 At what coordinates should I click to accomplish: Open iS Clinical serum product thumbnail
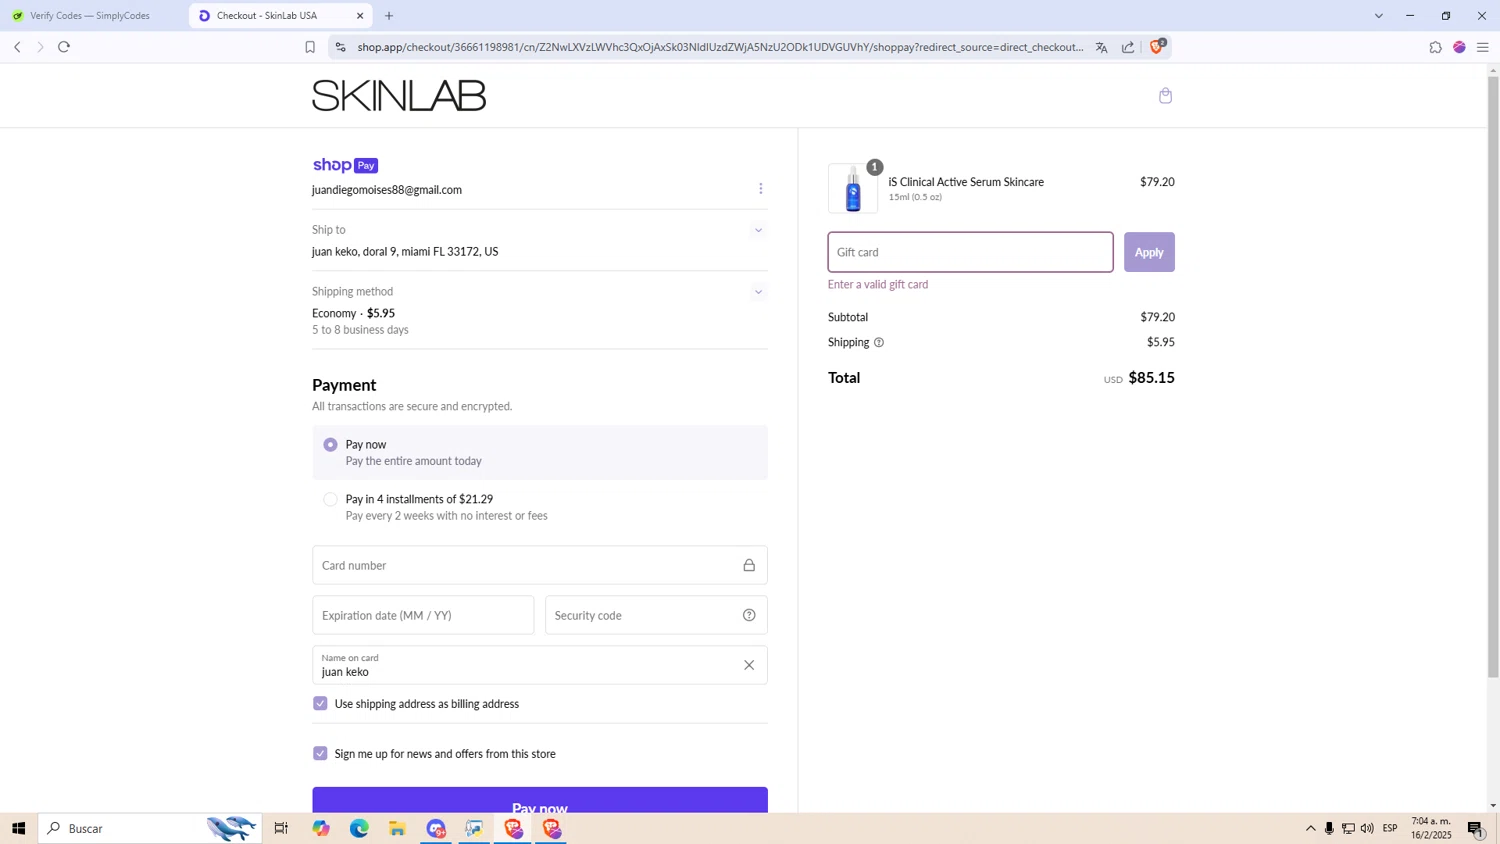pos(853,188)
